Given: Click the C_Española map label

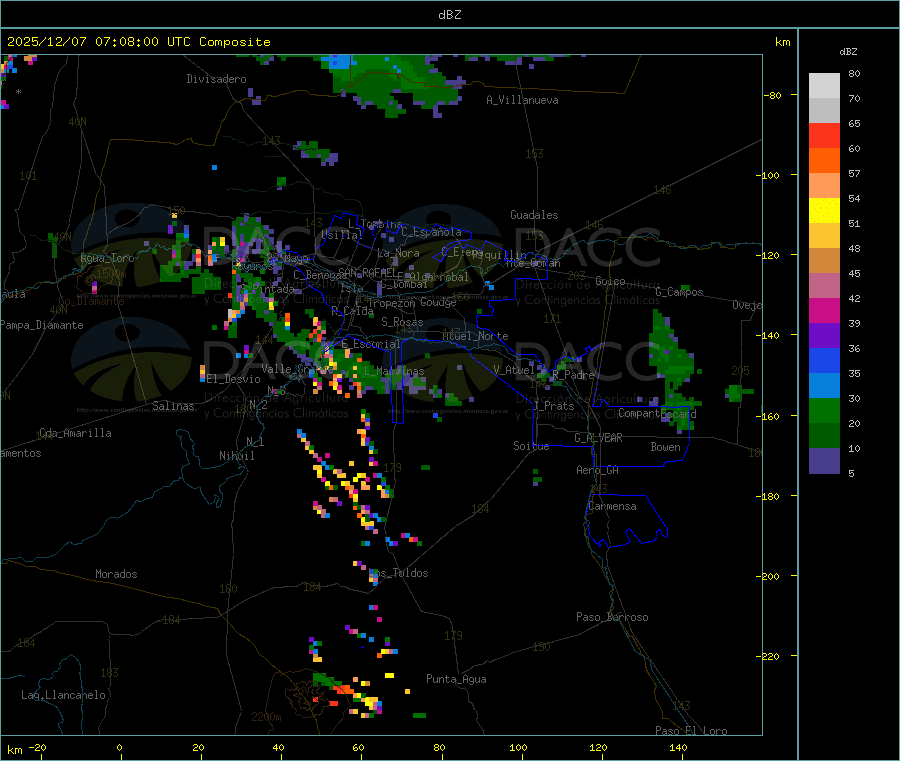Looking at the screenshot, I should pyautogui.click(x=432, y=232).
